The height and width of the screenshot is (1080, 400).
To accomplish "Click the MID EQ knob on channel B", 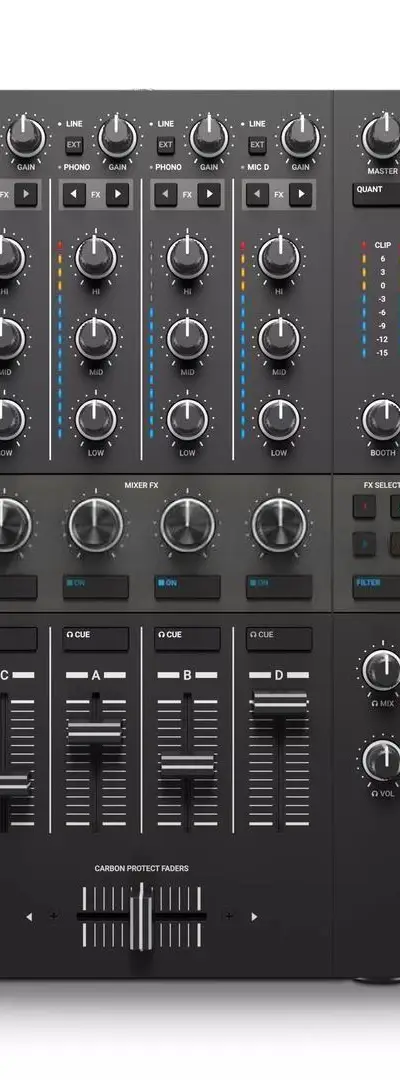I will coord(187,339).
